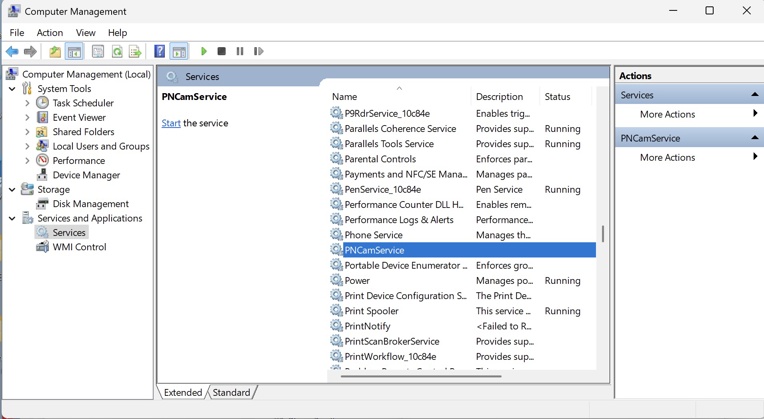This screenshot has height=419, width=764.
Task: Select the PrintScanBrokerService row
Action: (462, 341)
